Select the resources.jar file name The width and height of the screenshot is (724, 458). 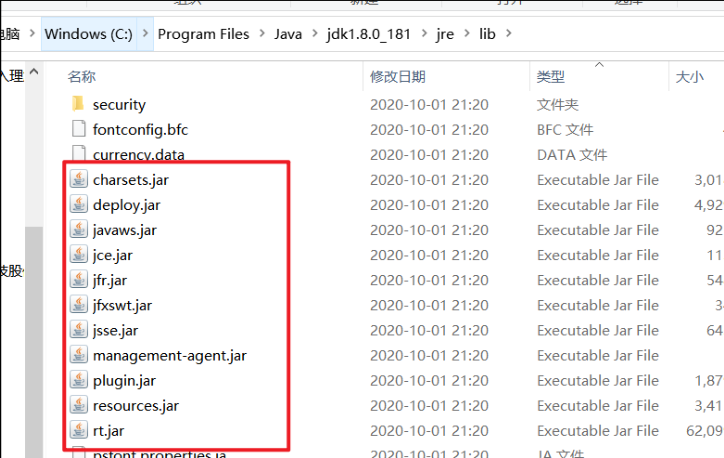pyautogui.click(x=135, y=406)
